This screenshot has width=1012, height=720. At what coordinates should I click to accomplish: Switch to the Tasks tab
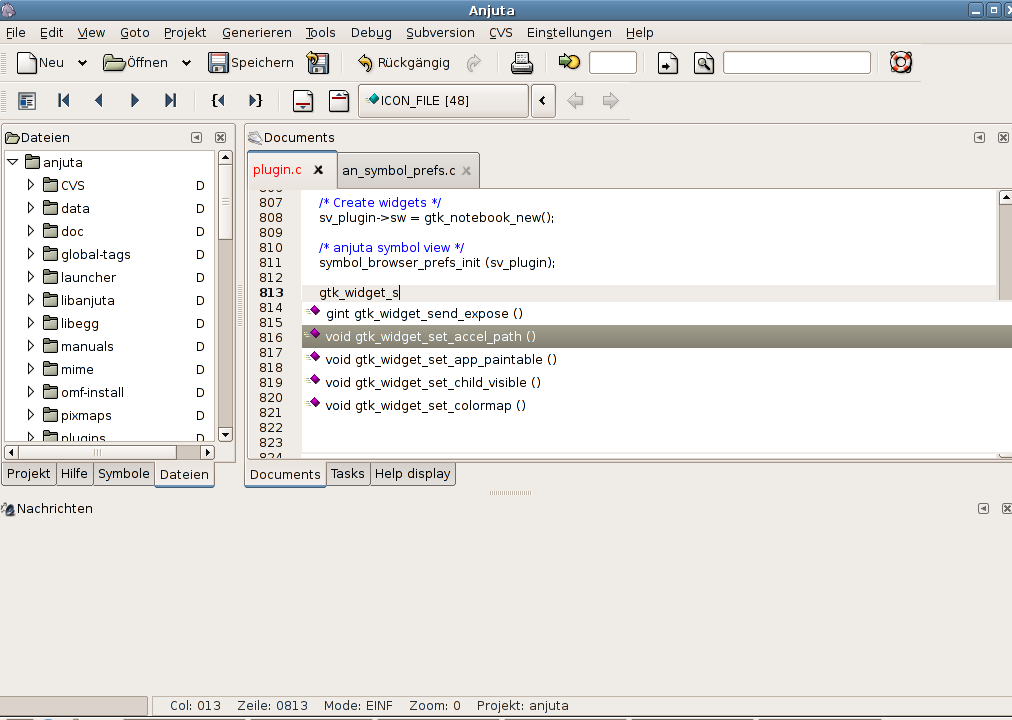(x=348, y=474)
